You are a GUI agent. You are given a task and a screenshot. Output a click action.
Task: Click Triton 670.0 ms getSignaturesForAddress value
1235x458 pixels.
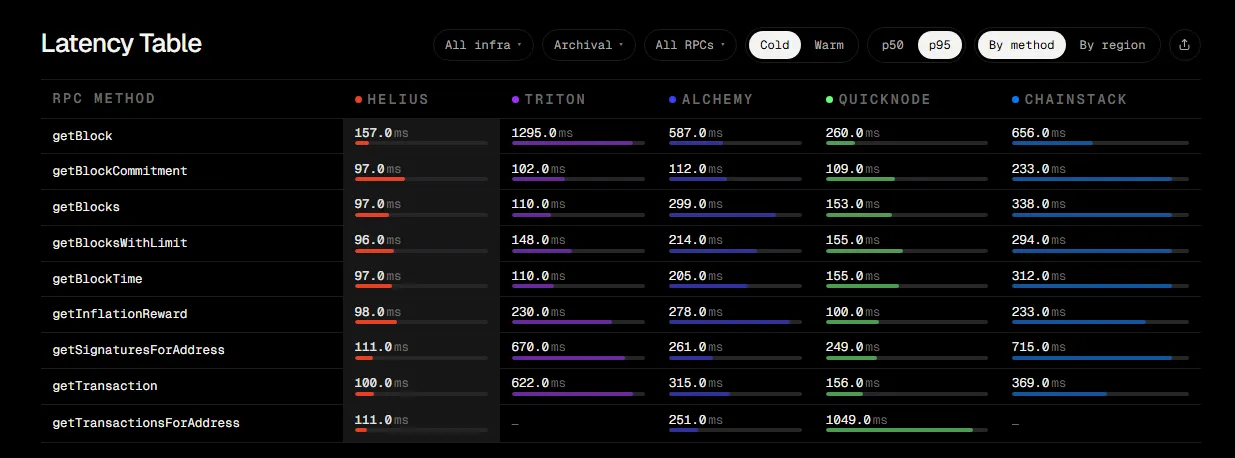point(538,347)
